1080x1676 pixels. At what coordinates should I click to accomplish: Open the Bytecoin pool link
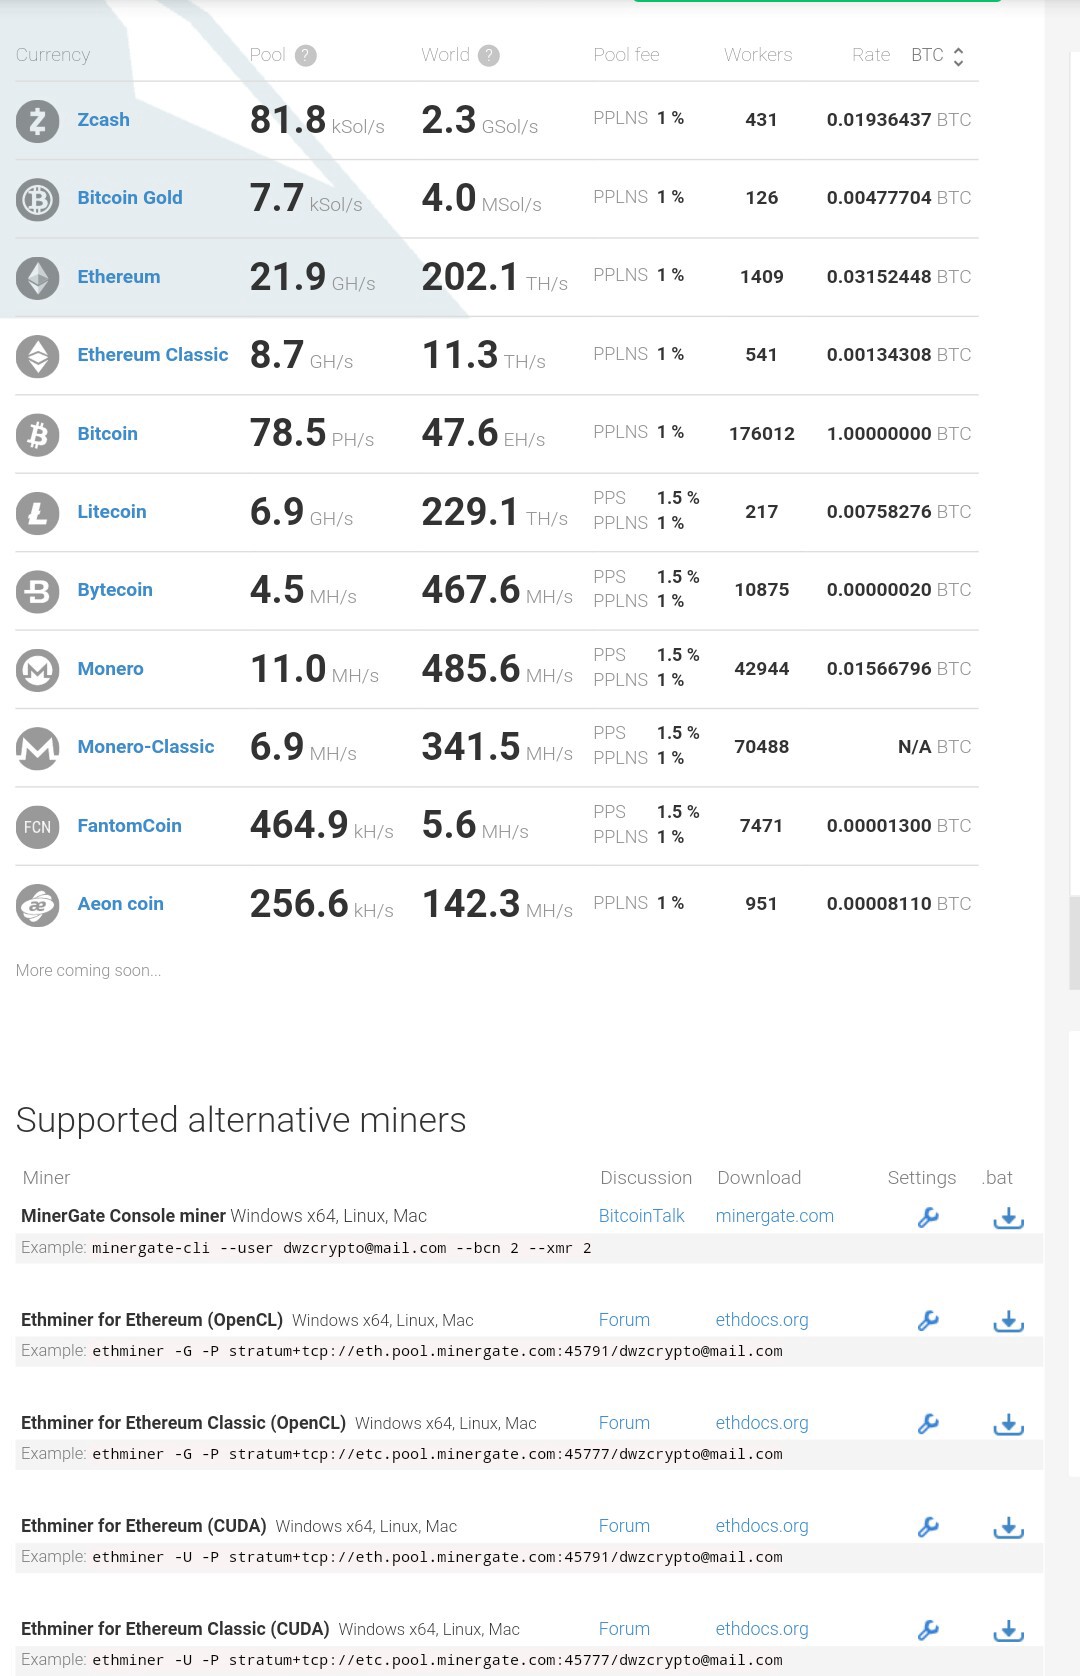pos(115,590)
